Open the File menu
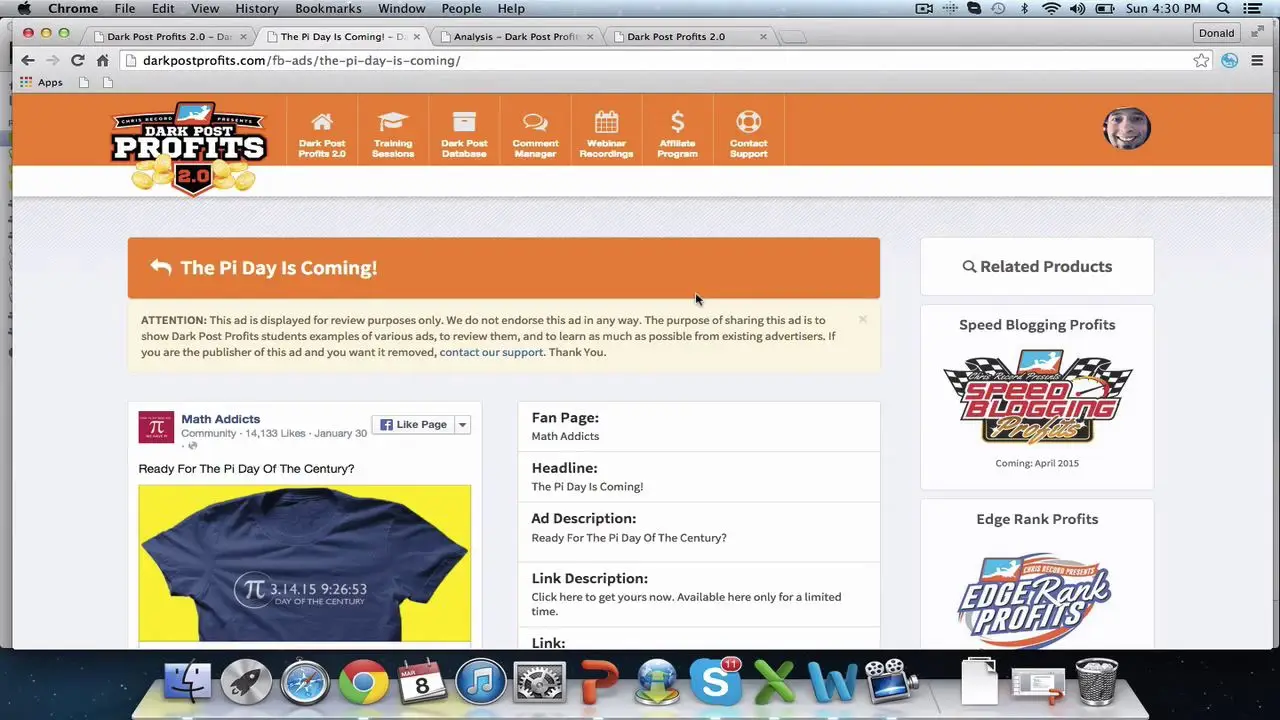 pos(125,9)
